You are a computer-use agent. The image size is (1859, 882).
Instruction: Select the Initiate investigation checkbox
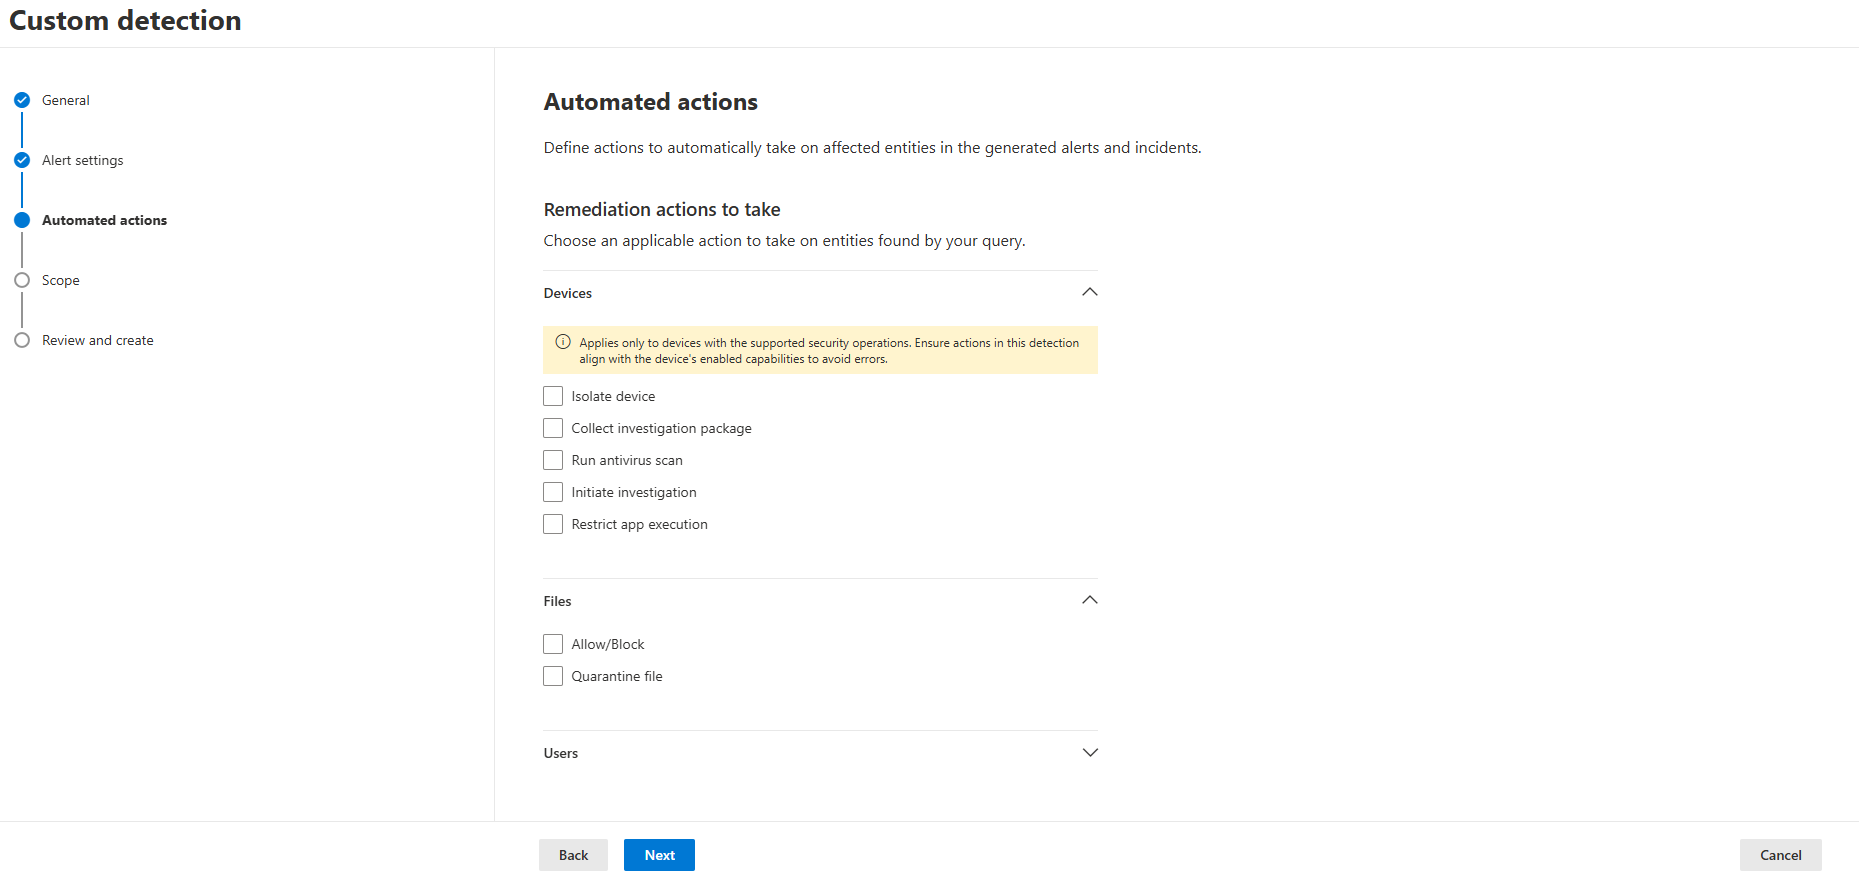coord(553,492)
